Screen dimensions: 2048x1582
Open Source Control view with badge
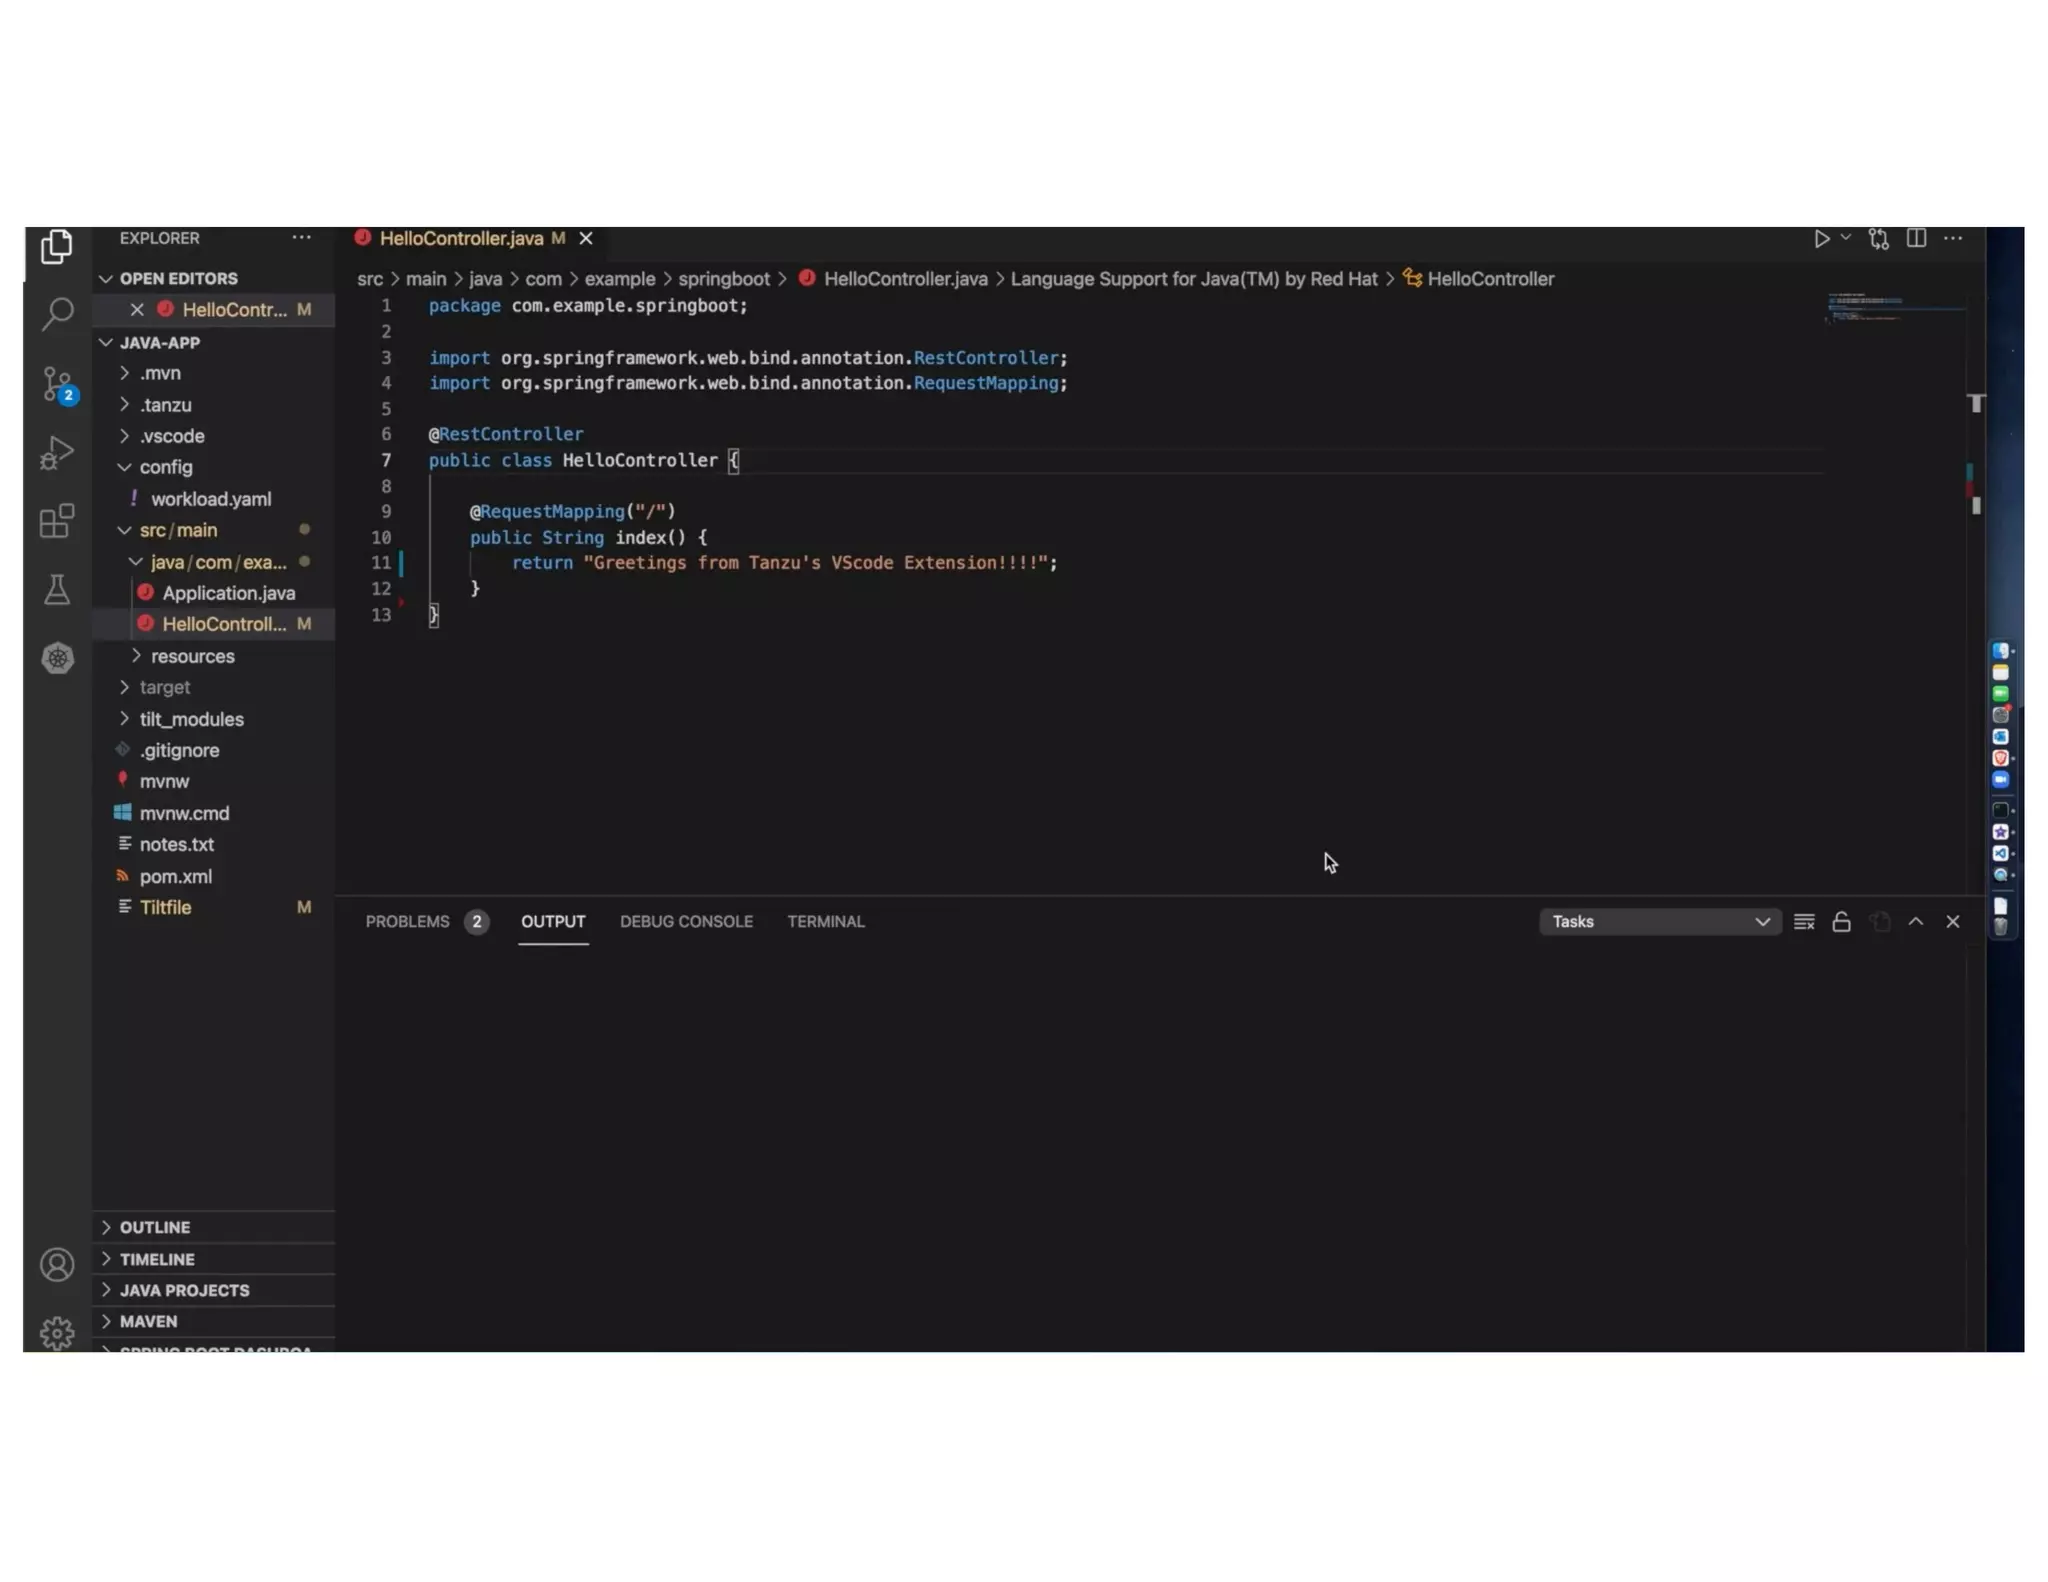coord(57,383)
